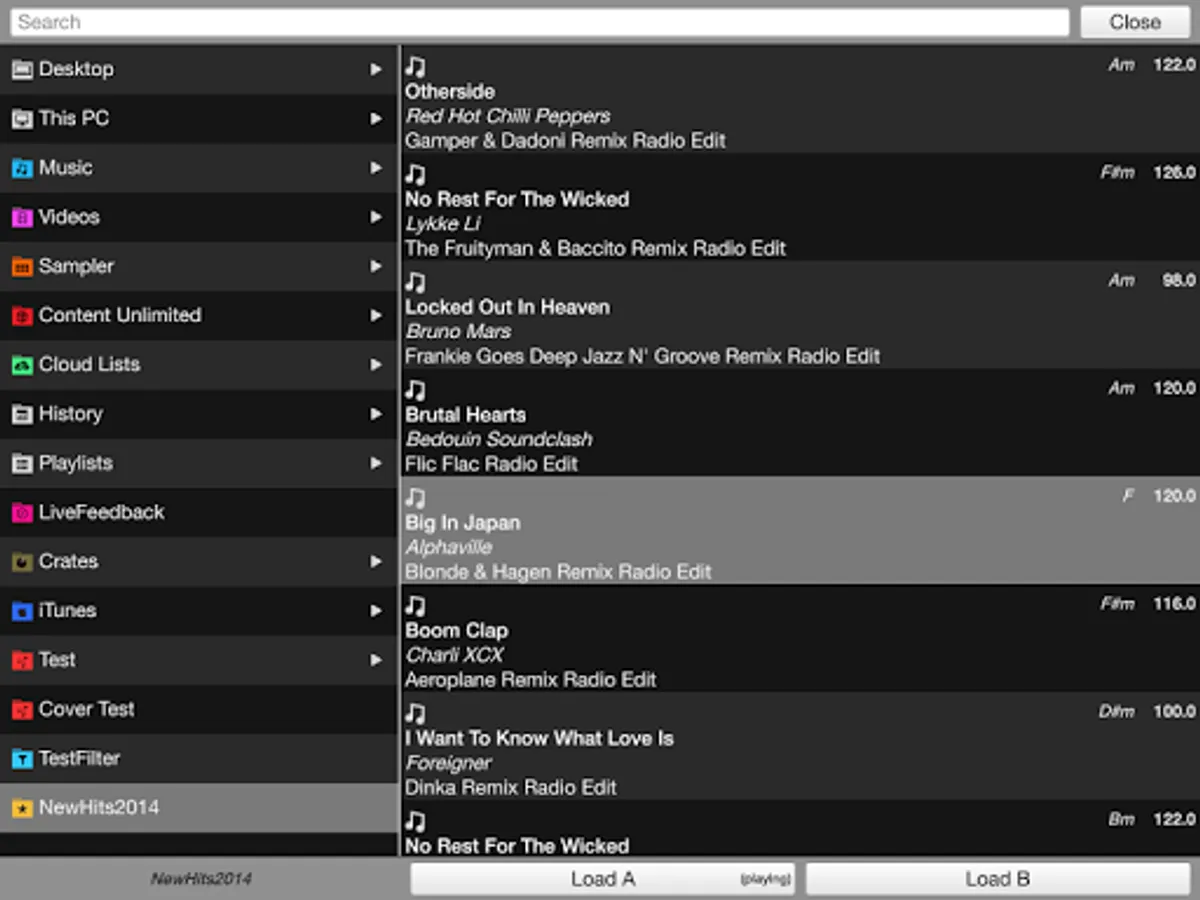1200x900 pixels.
Task: Click the Charli XCX artist name
Action: pos(455,655)
